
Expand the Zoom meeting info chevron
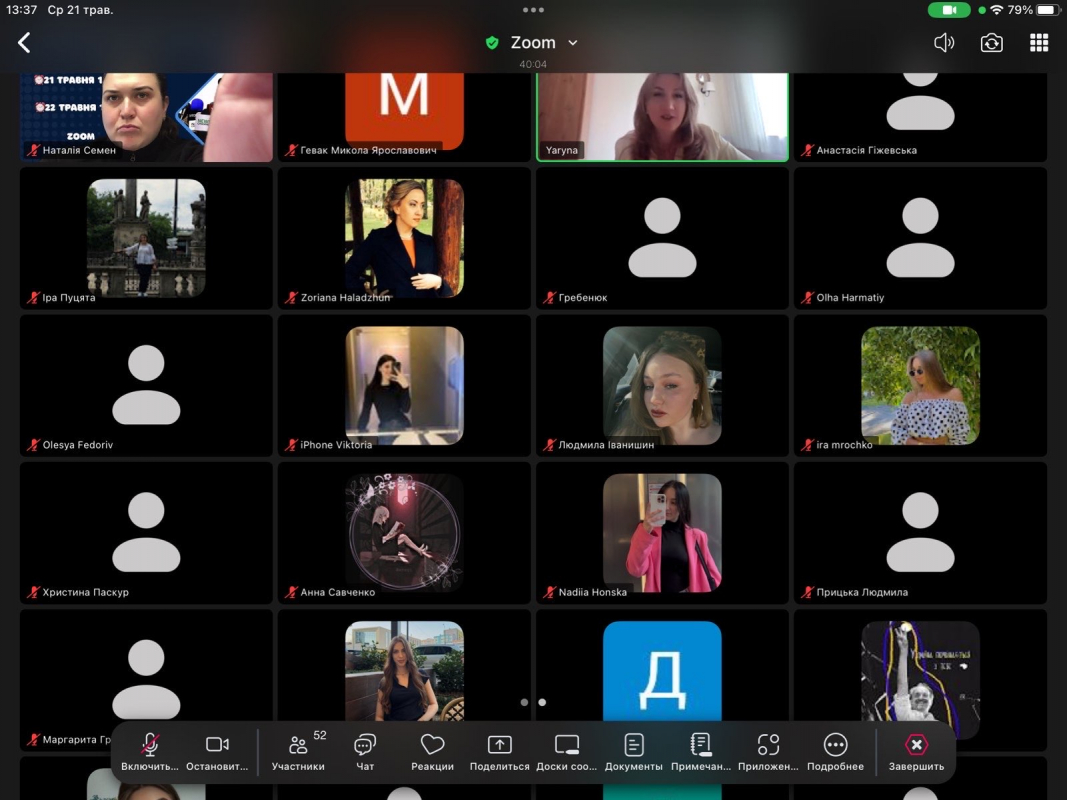click(573, 43)
